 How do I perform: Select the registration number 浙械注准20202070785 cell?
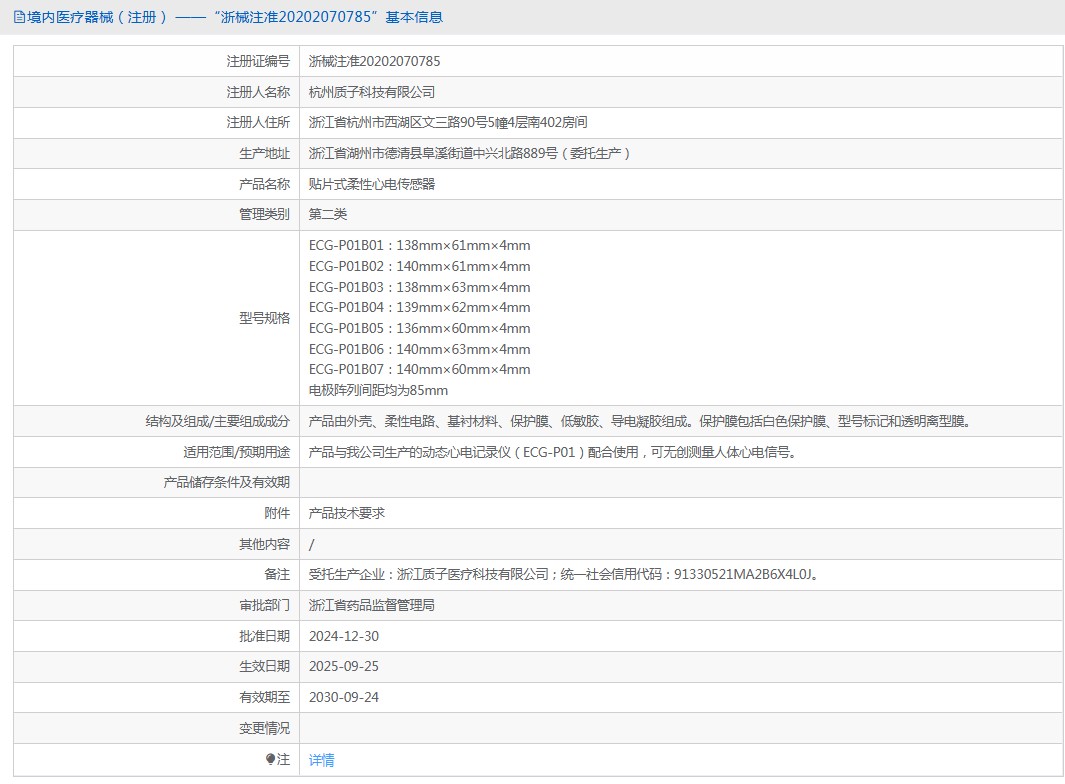coord(380,61)
